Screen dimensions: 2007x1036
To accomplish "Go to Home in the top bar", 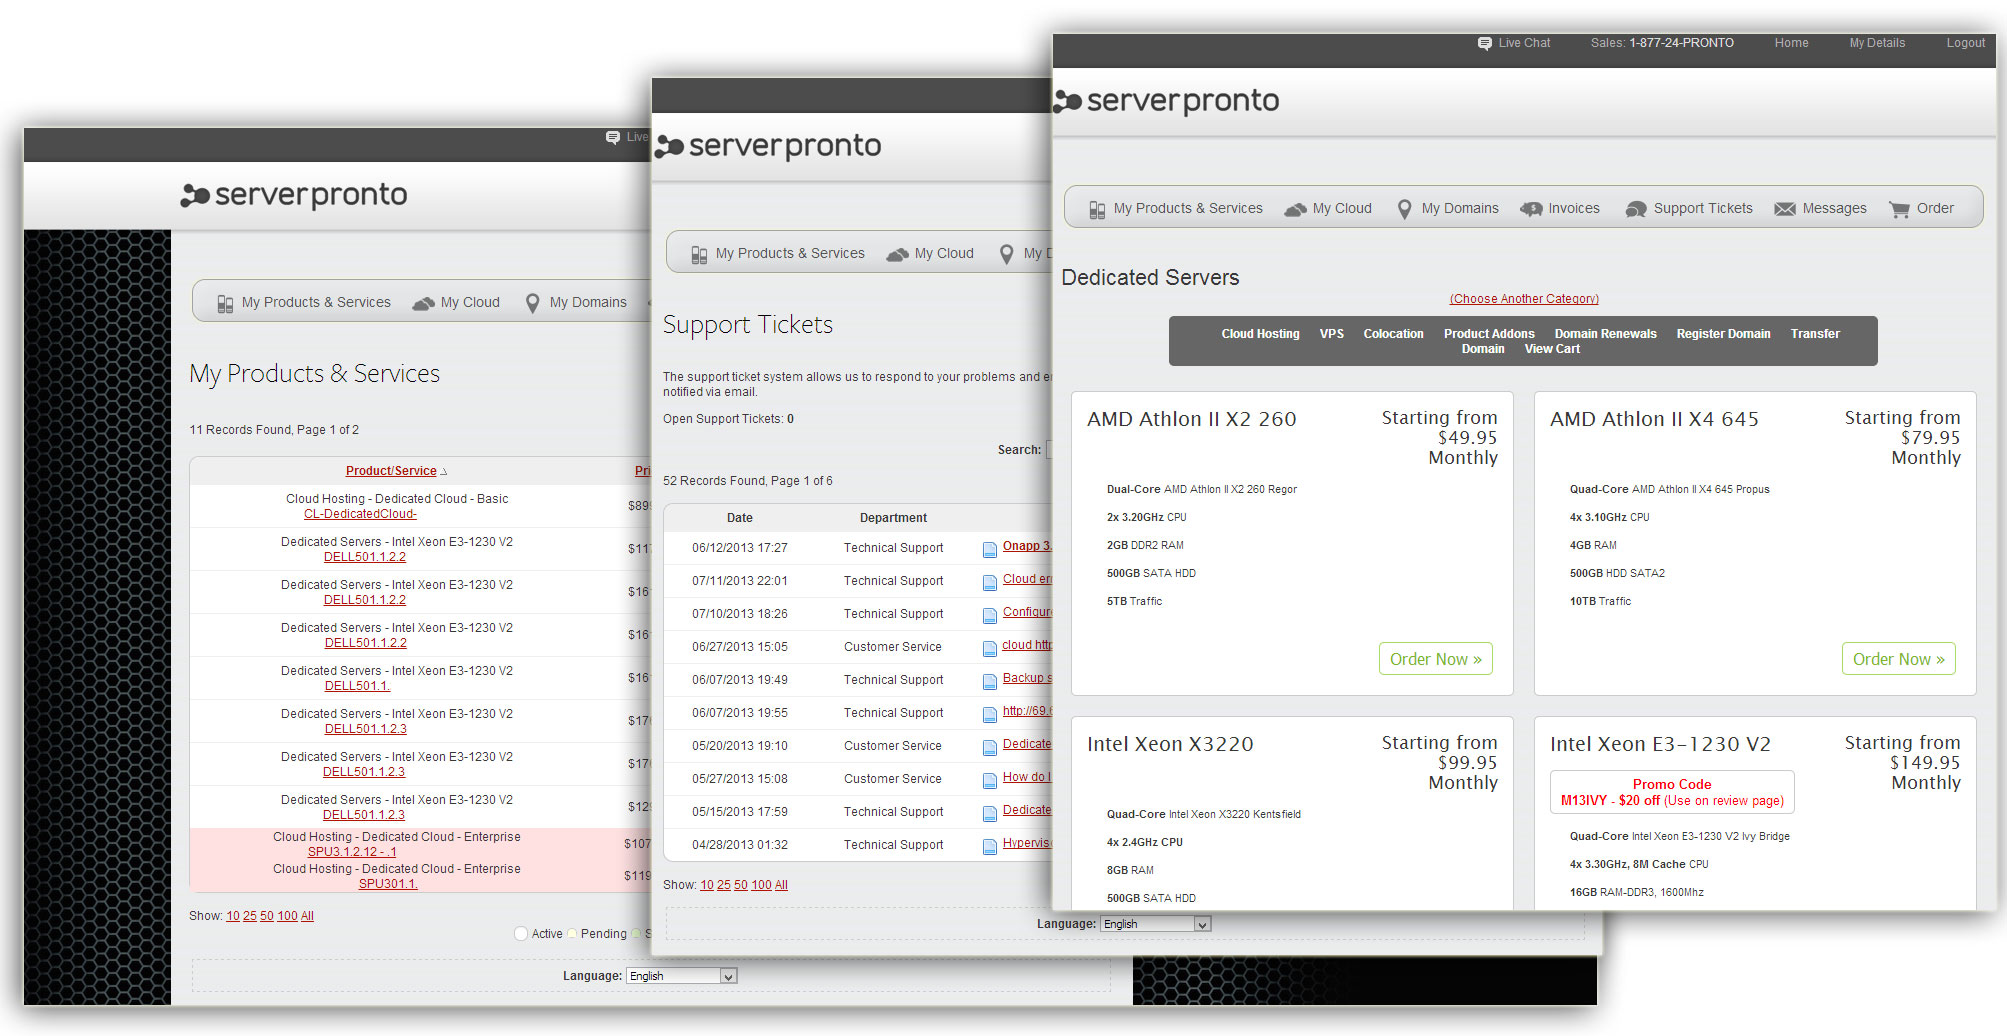I will (1791, 43).
